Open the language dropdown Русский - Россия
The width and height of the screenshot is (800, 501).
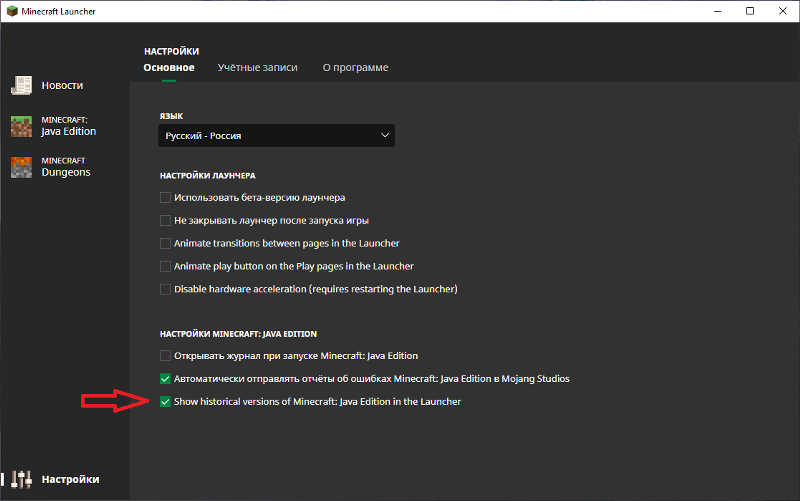(x=275, y=136)
